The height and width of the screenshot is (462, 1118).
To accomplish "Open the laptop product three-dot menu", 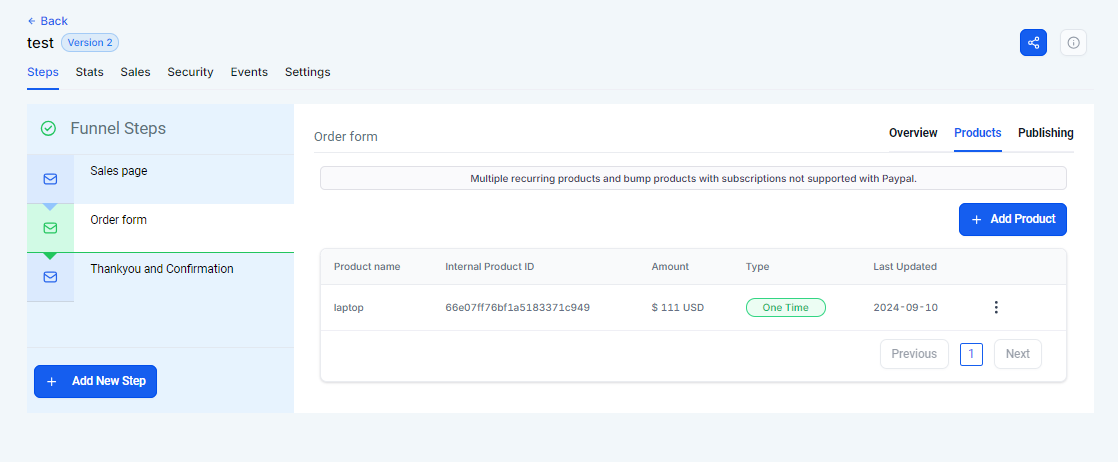I will tap(995, 307).
